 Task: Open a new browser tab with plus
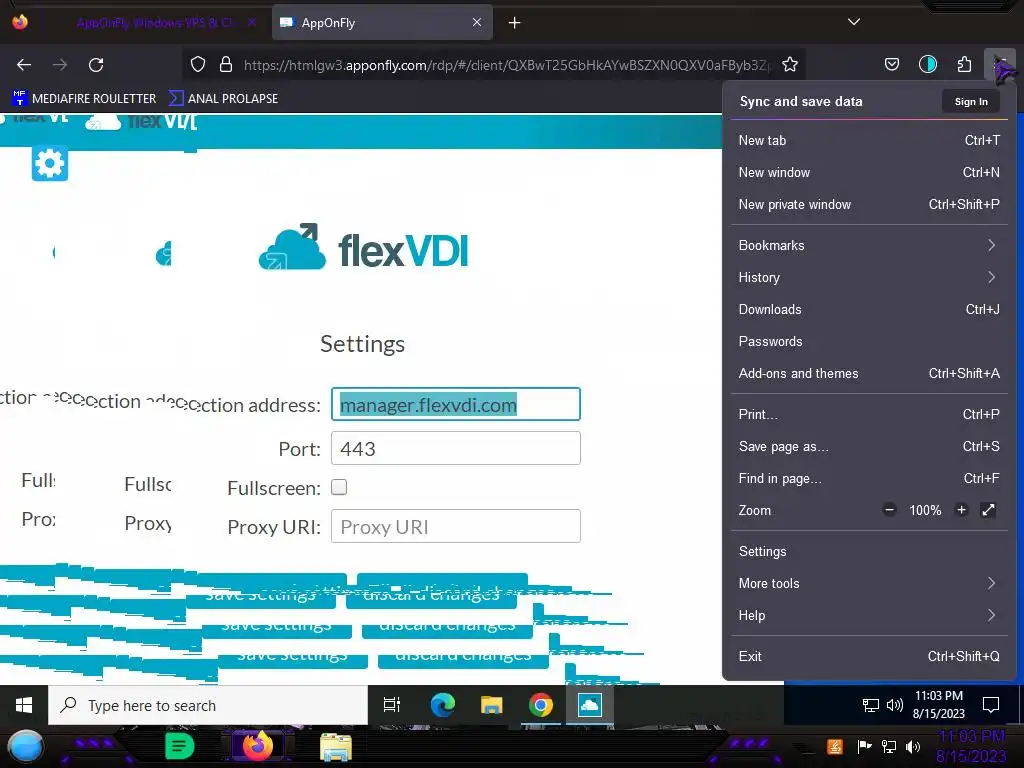[515, 23]
